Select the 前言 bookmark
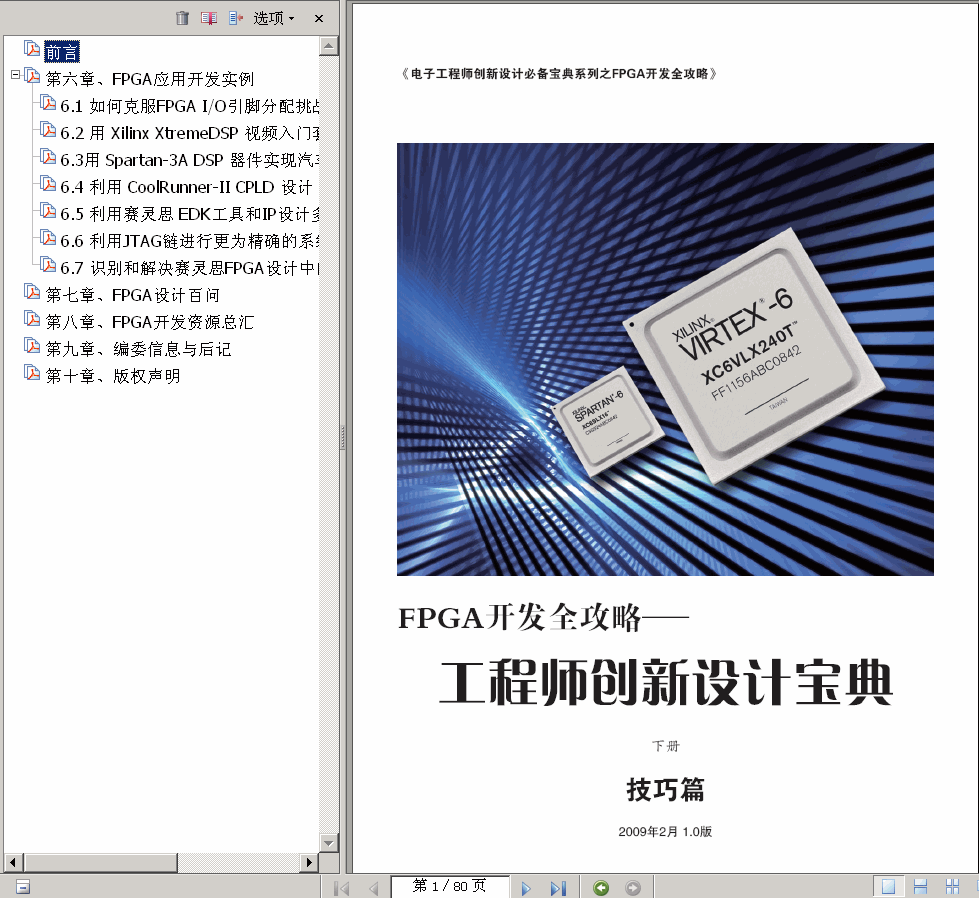The width and height of the screenshot is (979, 898). coord(62,52)
